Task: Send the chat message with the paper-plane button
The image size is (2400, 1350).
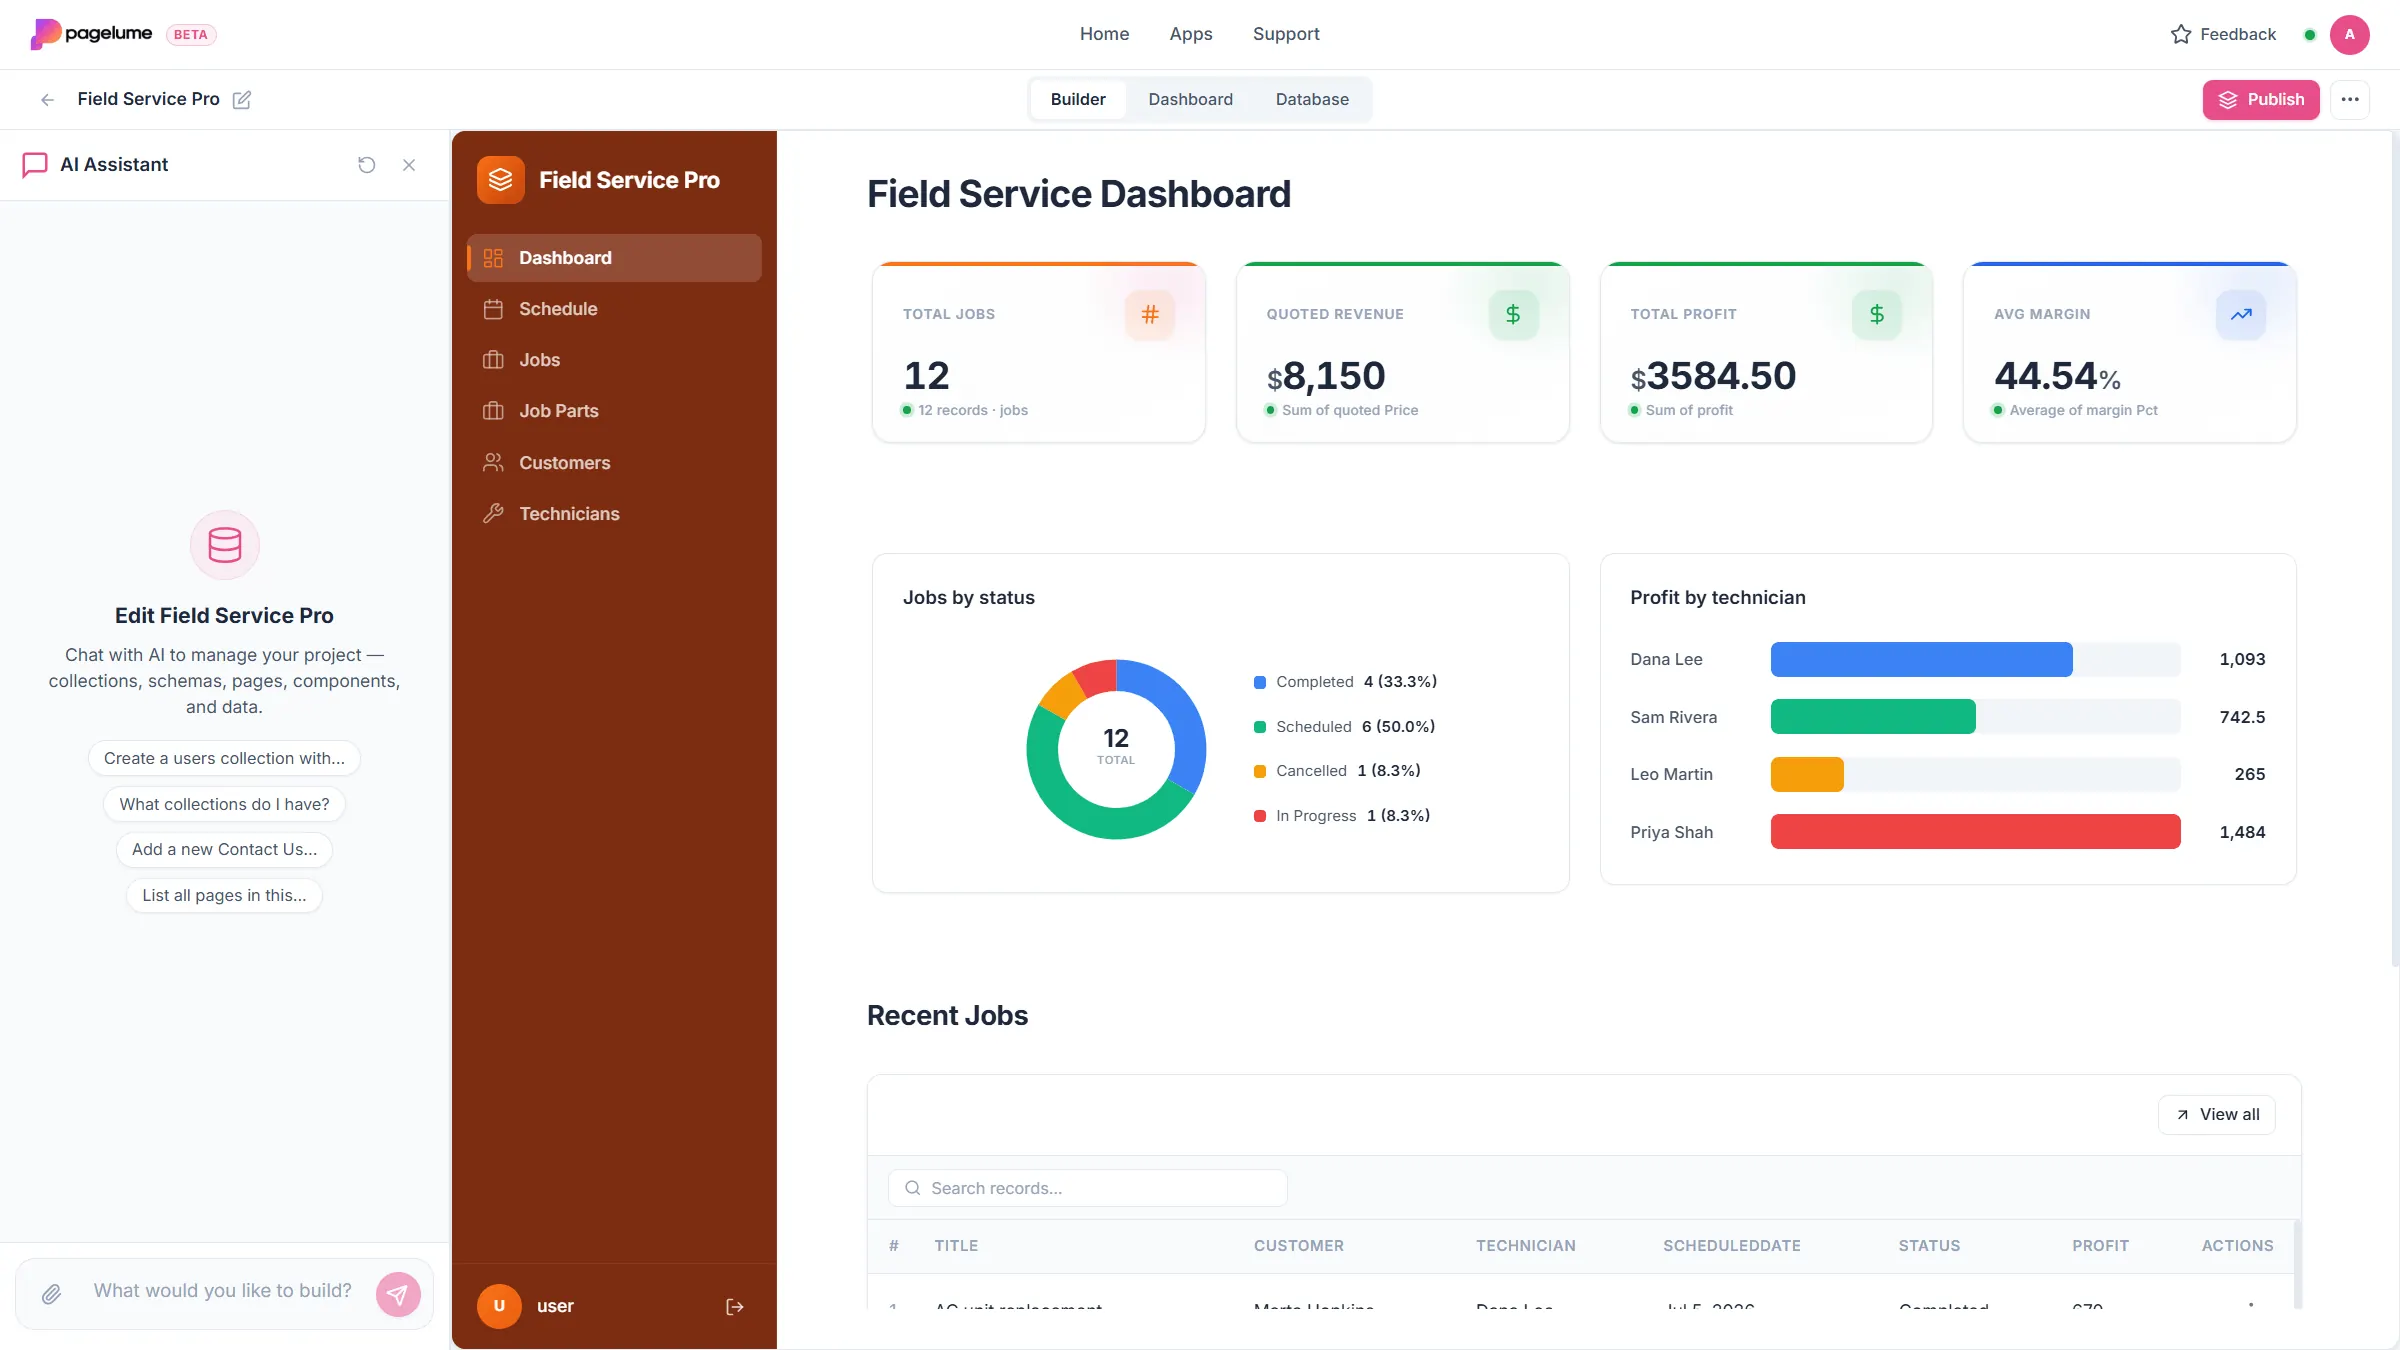Action: (x=398, y=1294)
